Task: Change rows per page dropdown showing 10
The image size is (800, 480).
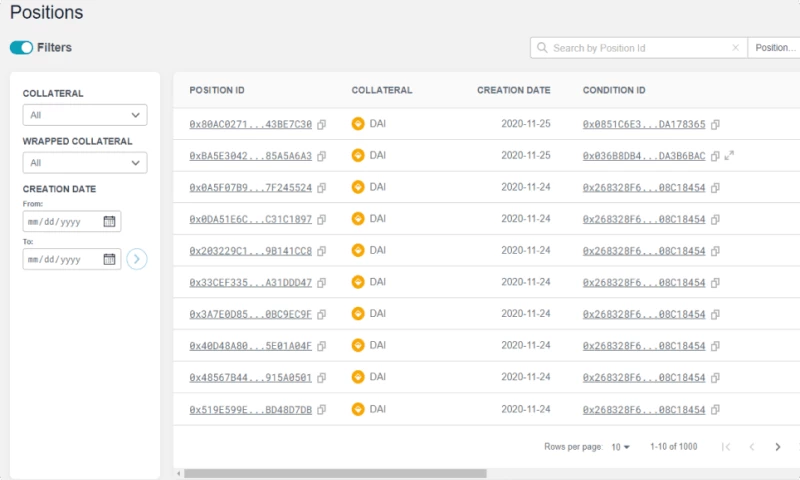Action: 620,447
